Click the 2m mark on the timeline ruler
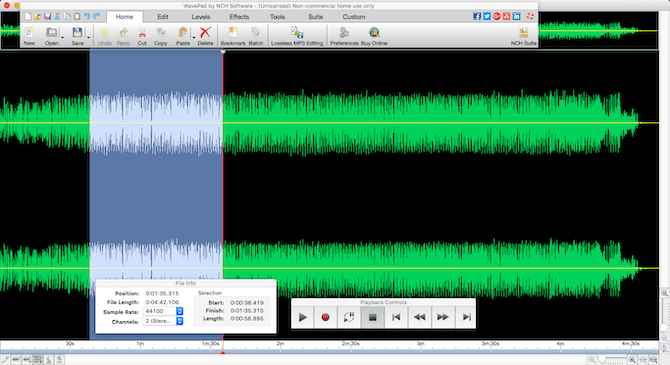Image resolution: width=670 pixels, height=365 pixels. [280, 344]
